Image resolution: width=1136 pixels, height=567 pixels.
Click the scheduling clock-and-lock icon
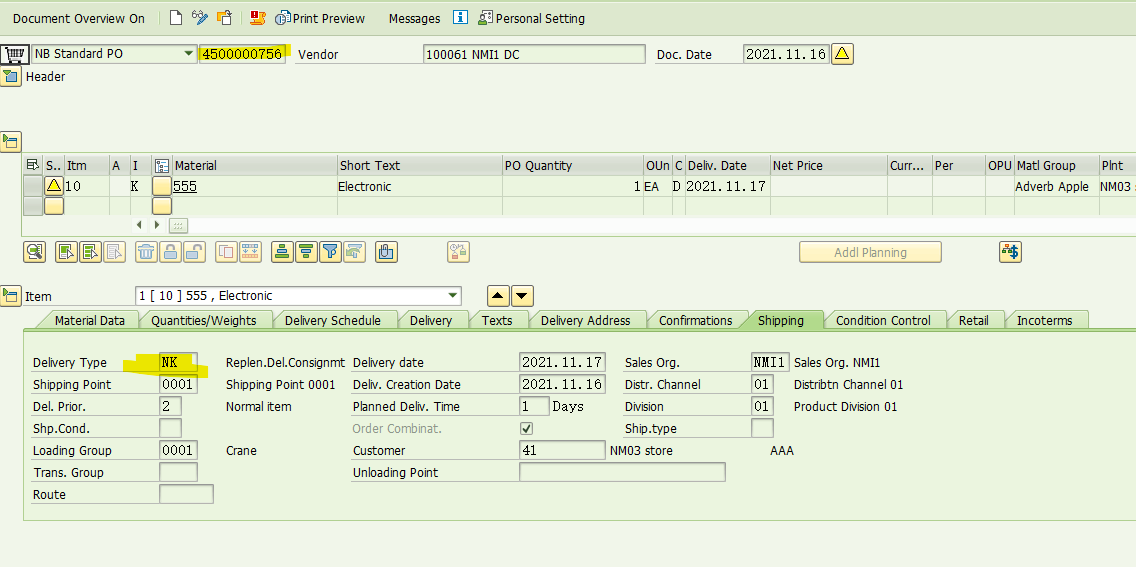tap(458, 252)
